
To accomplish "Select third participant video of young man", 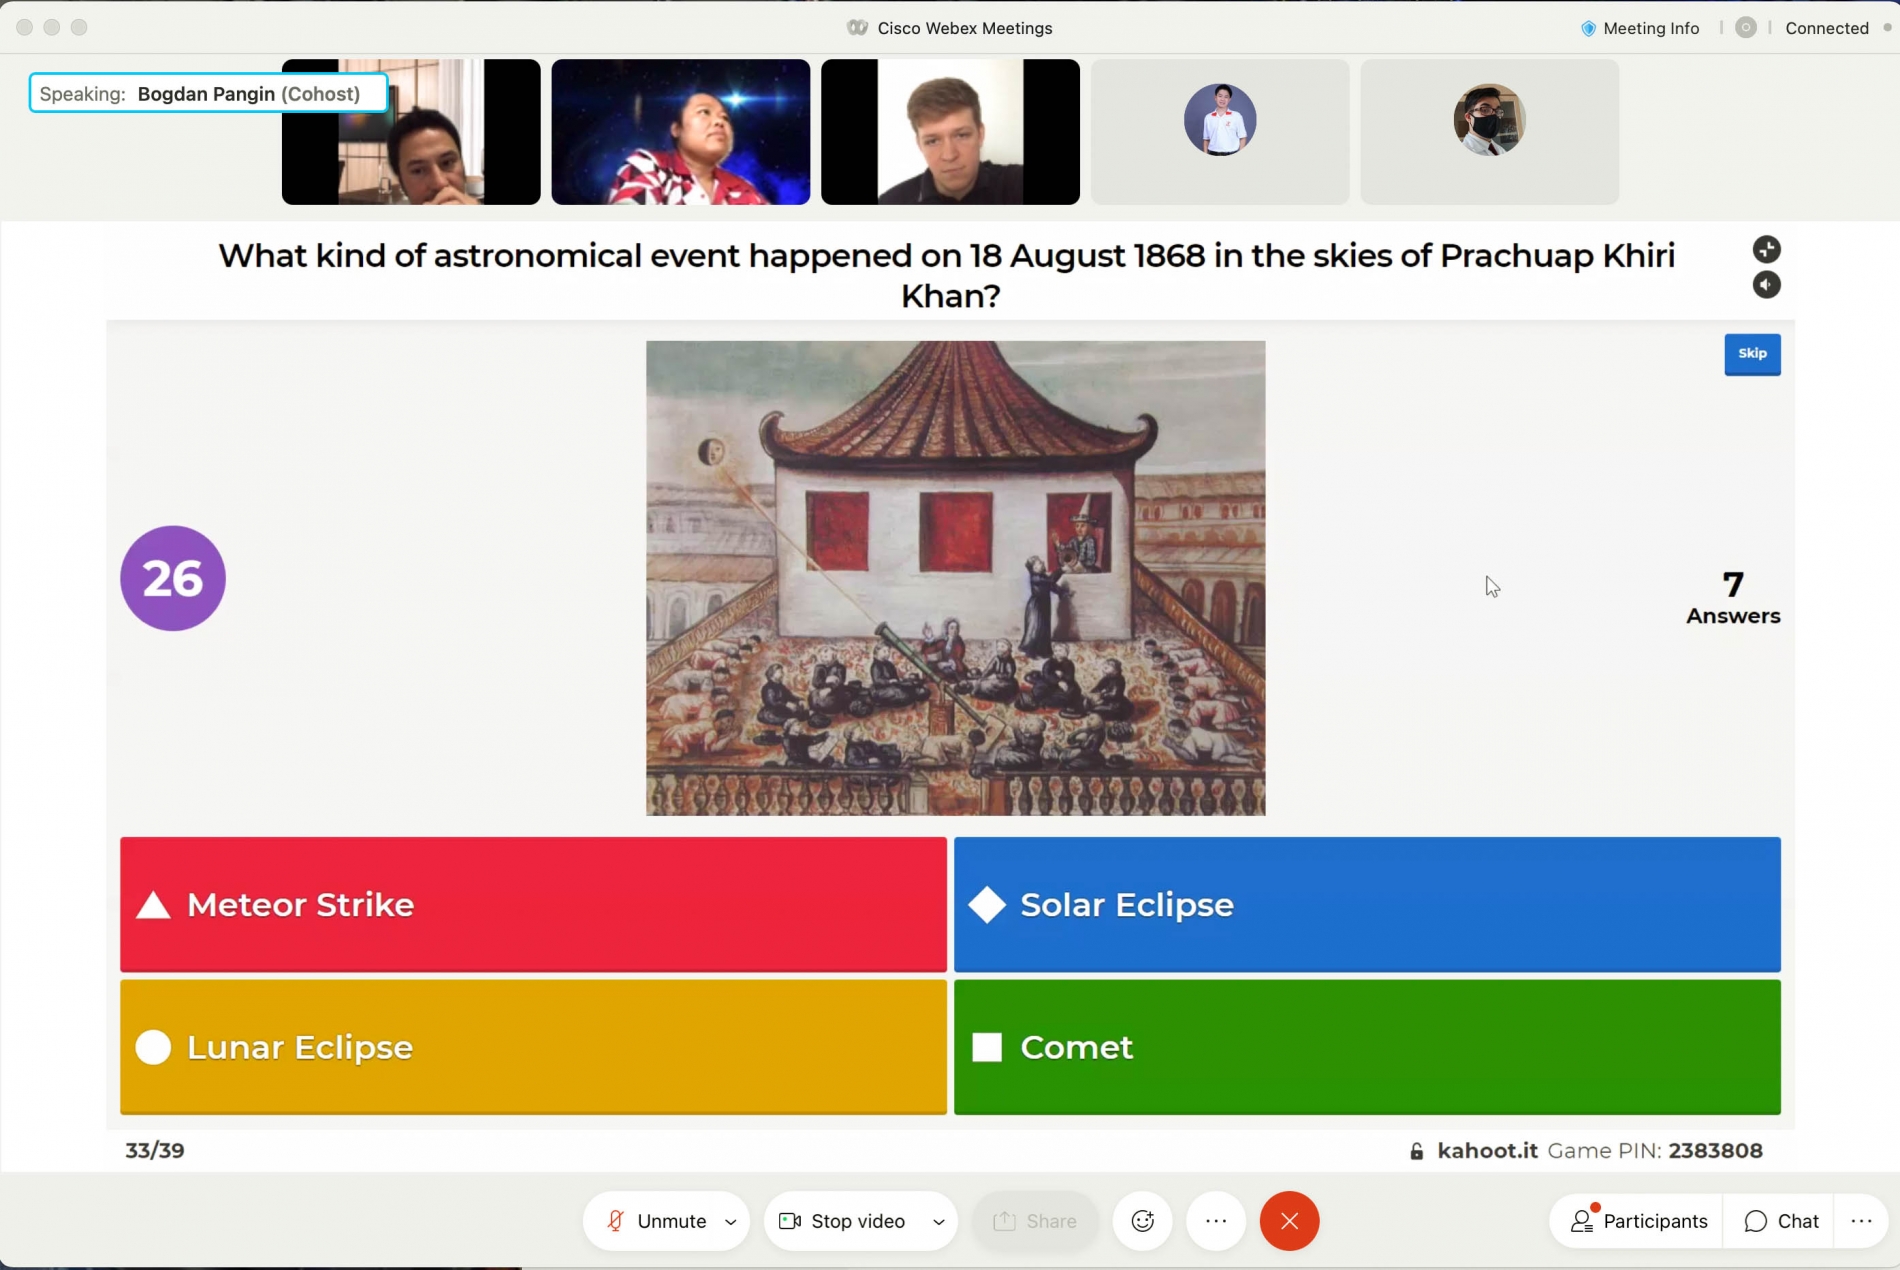I will [950, 132].
